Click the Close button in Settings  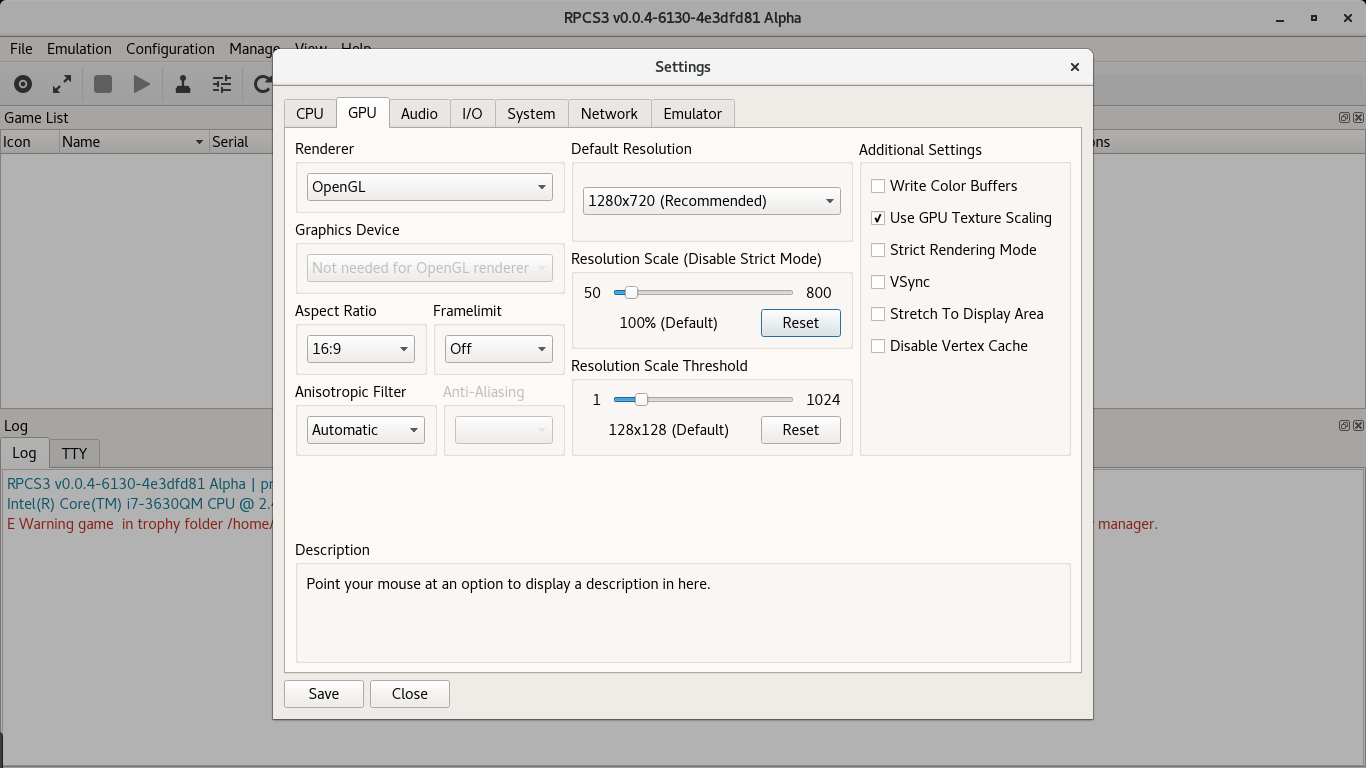410,694
